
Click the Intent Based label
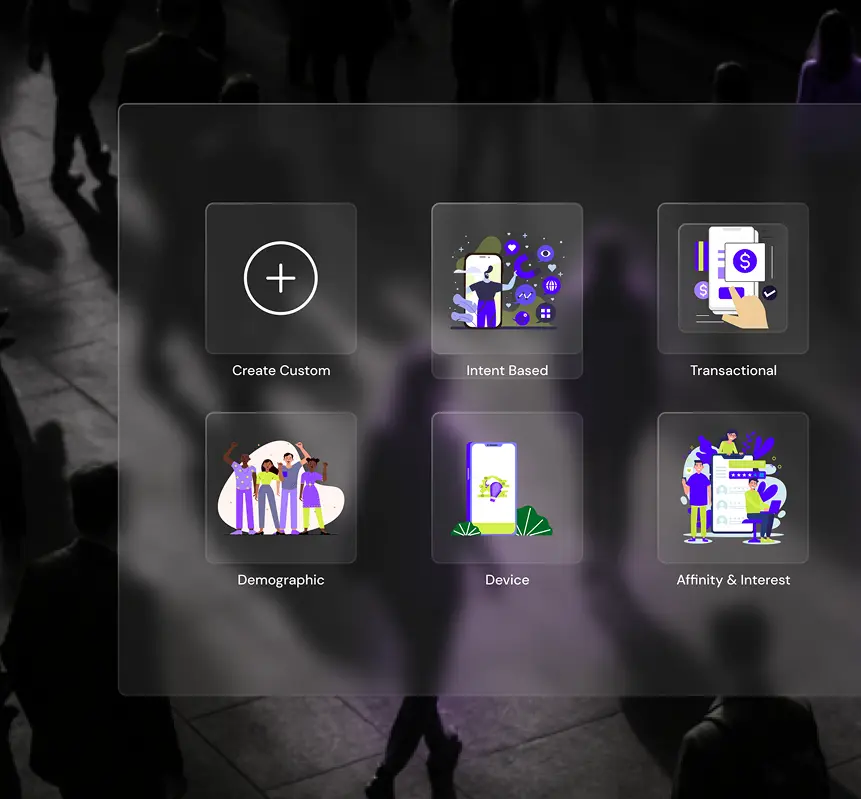[x=507, y=370]
